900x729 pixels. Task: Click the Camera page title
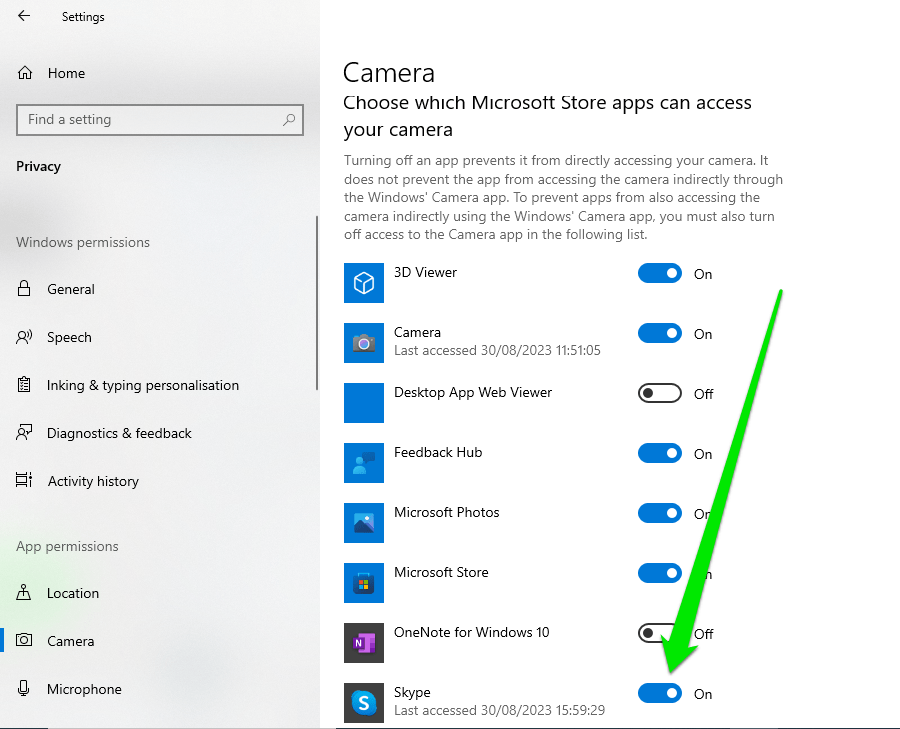click(x=389, y=73)
